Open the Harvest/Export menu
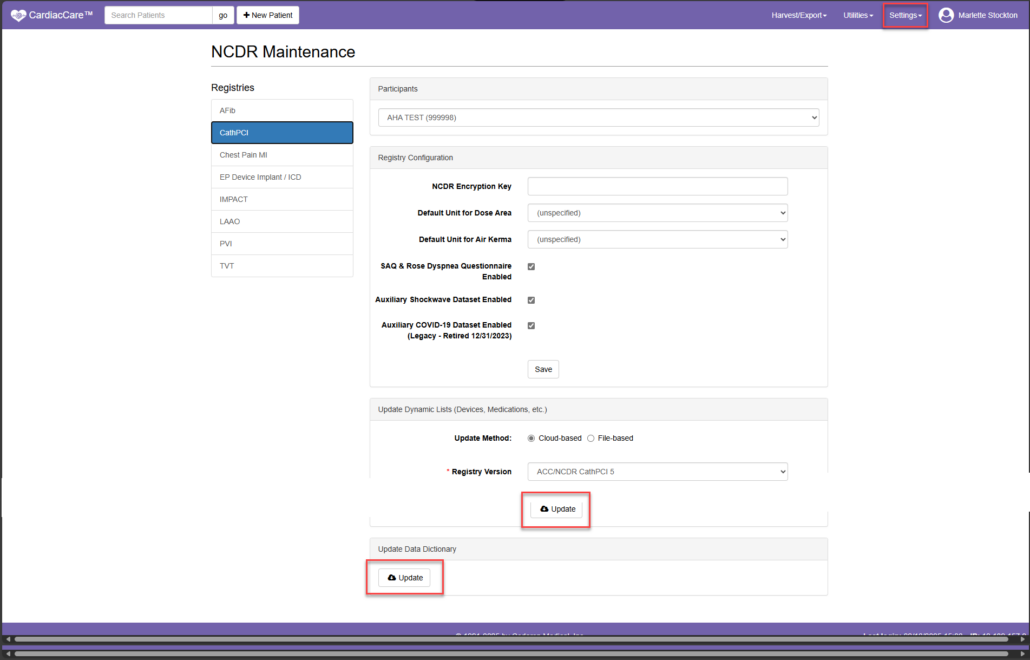The height and width of the screenshot is (660, 1030). click(x=799, y=15)
